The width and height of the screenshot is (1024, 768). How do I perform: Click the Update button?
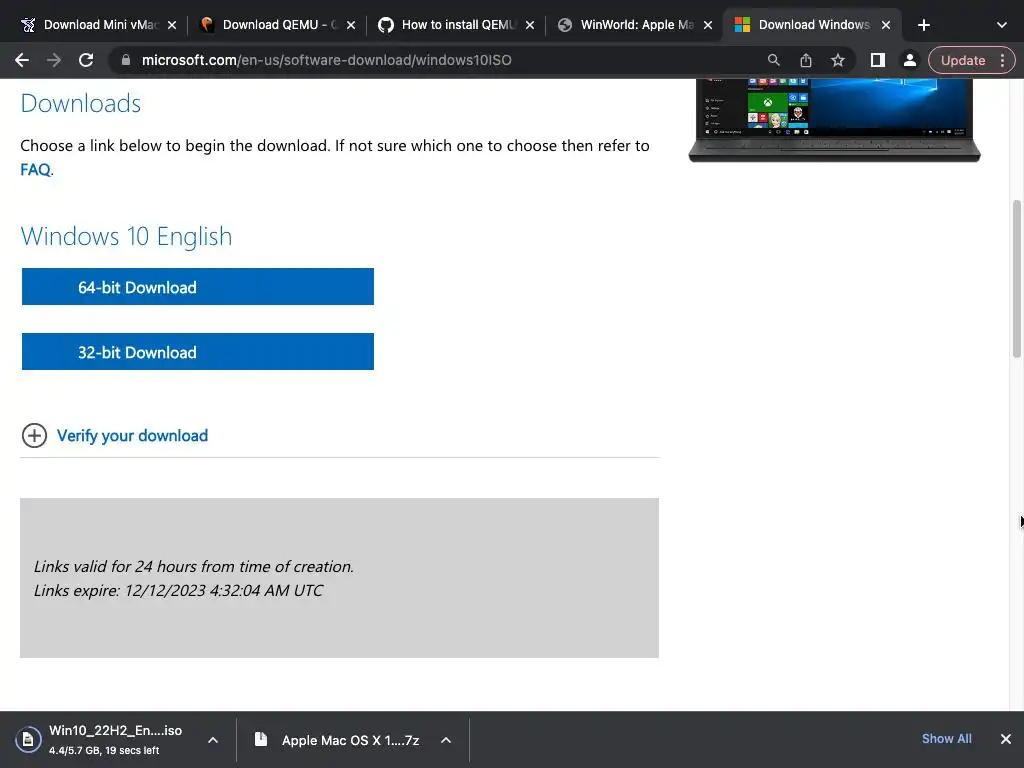click(963, 60)
